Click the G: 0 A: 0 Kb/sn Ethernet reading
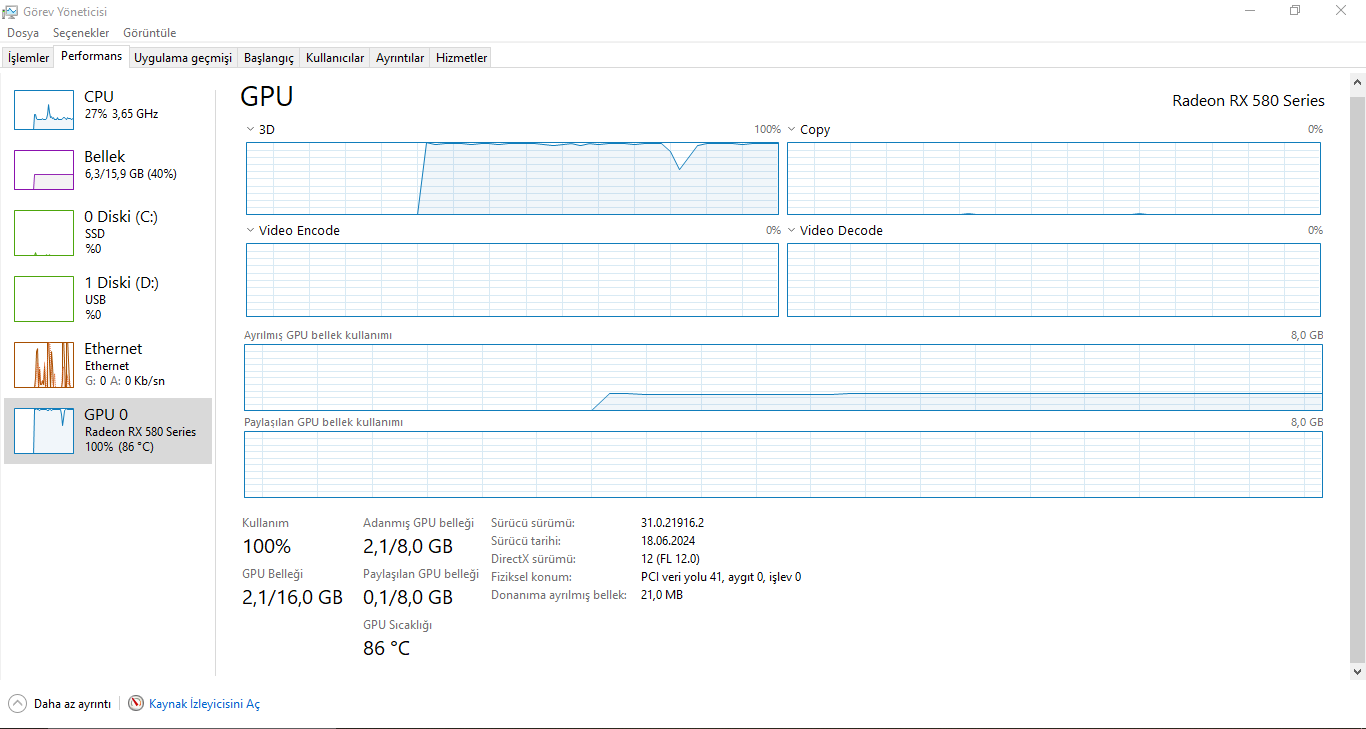1366x729 pixels. (x=124, y=381)
